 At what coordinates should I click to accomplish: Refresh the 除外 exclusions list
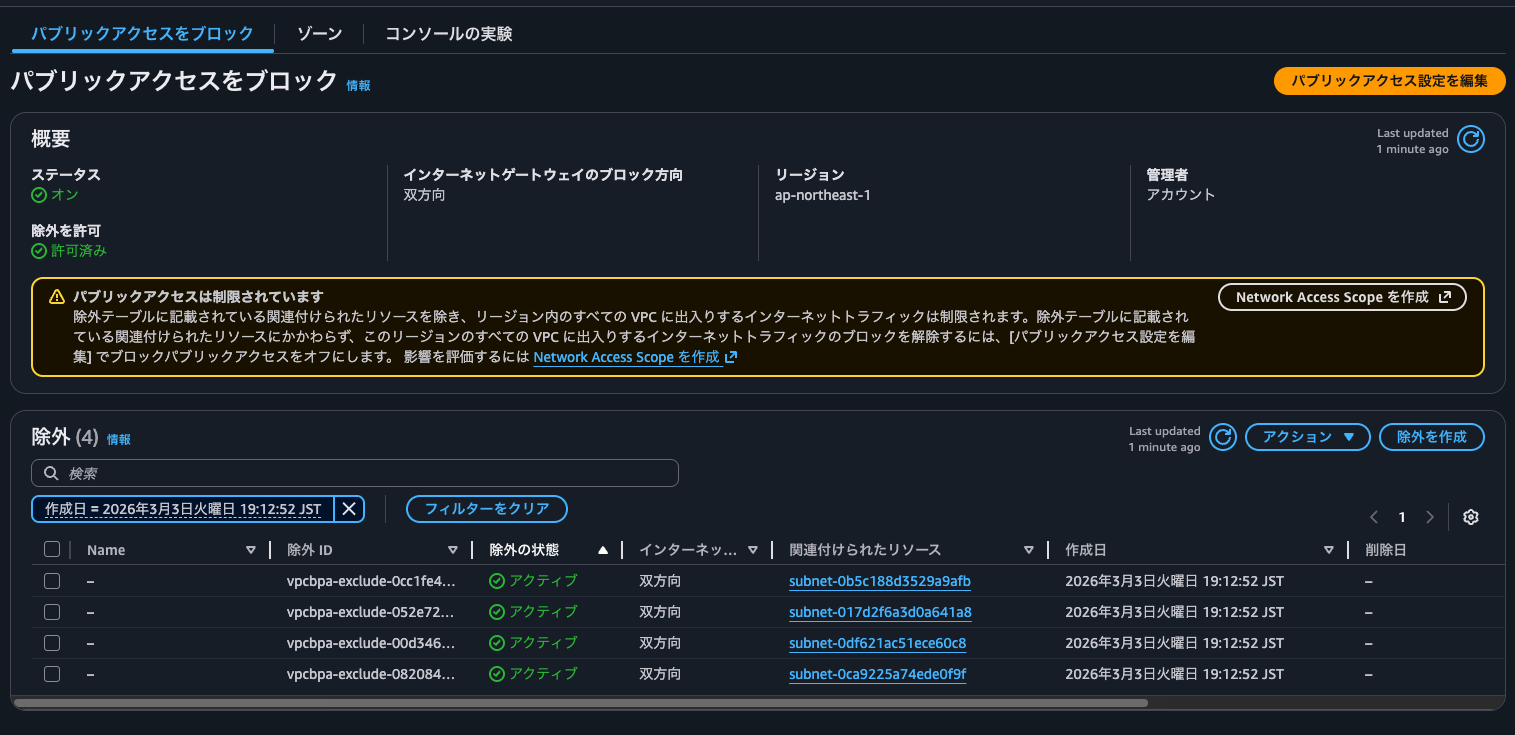[x=1222, y=437]
